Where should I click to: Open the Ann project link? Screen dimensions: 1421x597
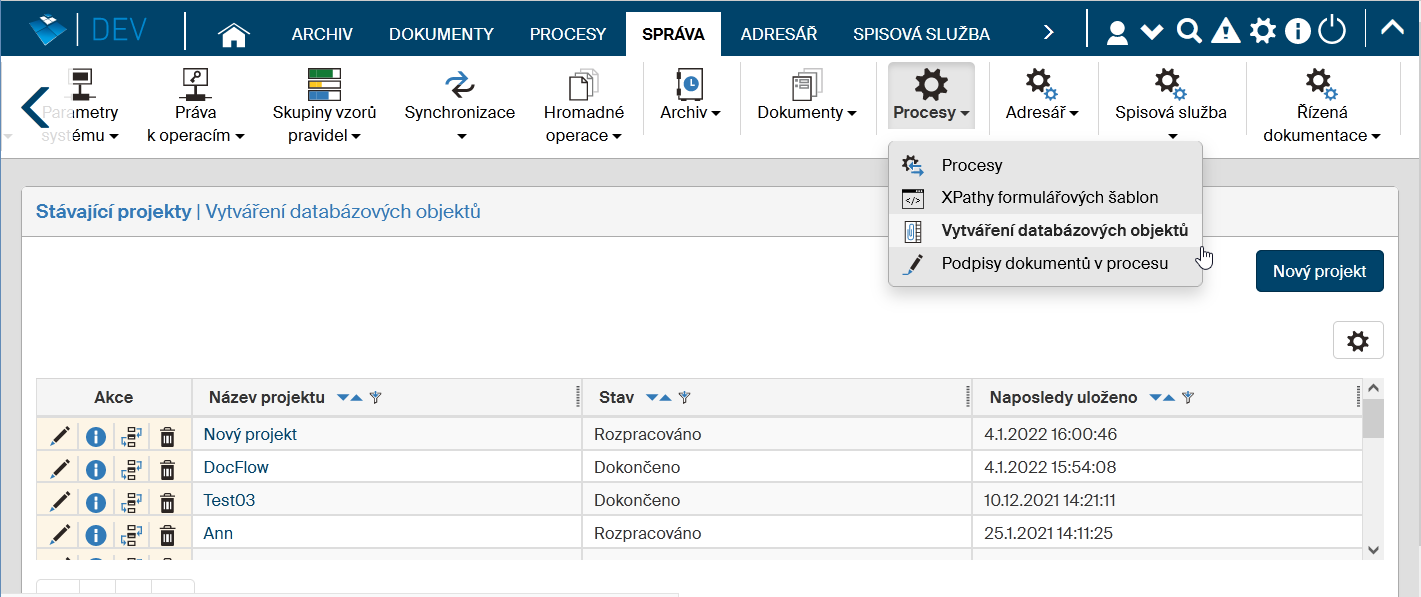click(218, 533)
